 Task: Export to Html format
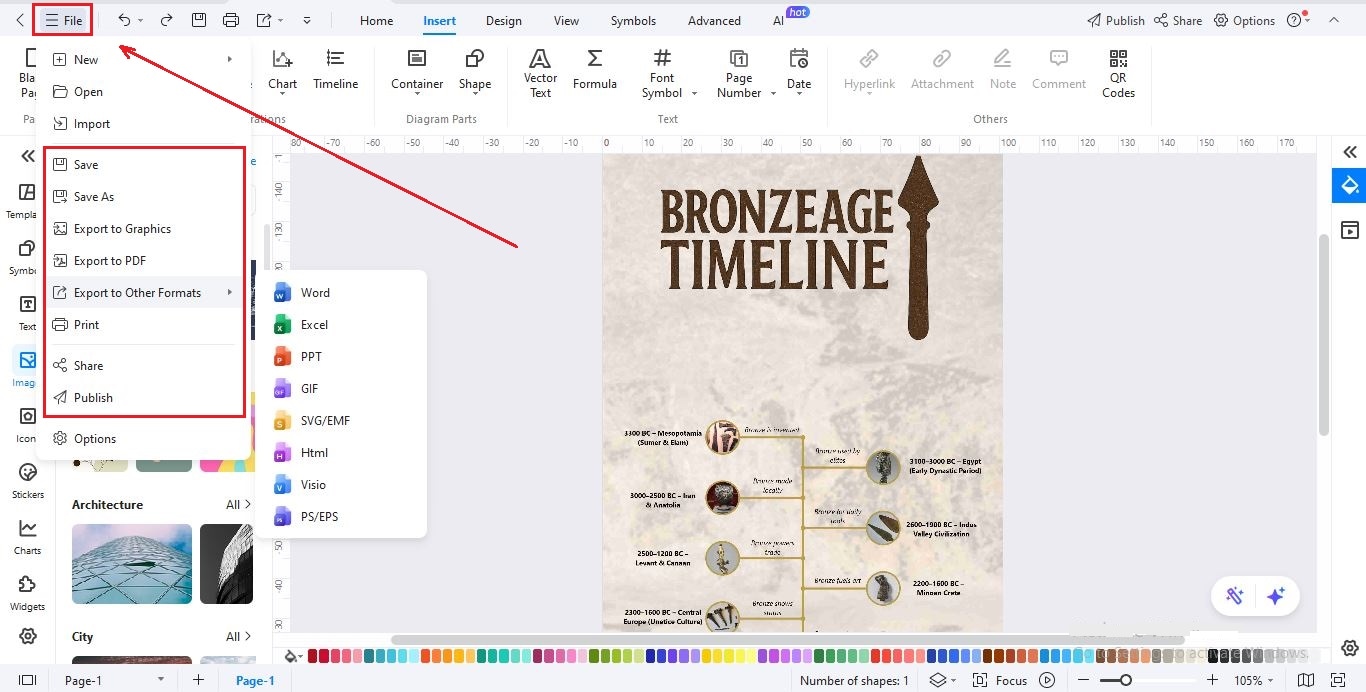pyautogui.click(x=341, y=452)
